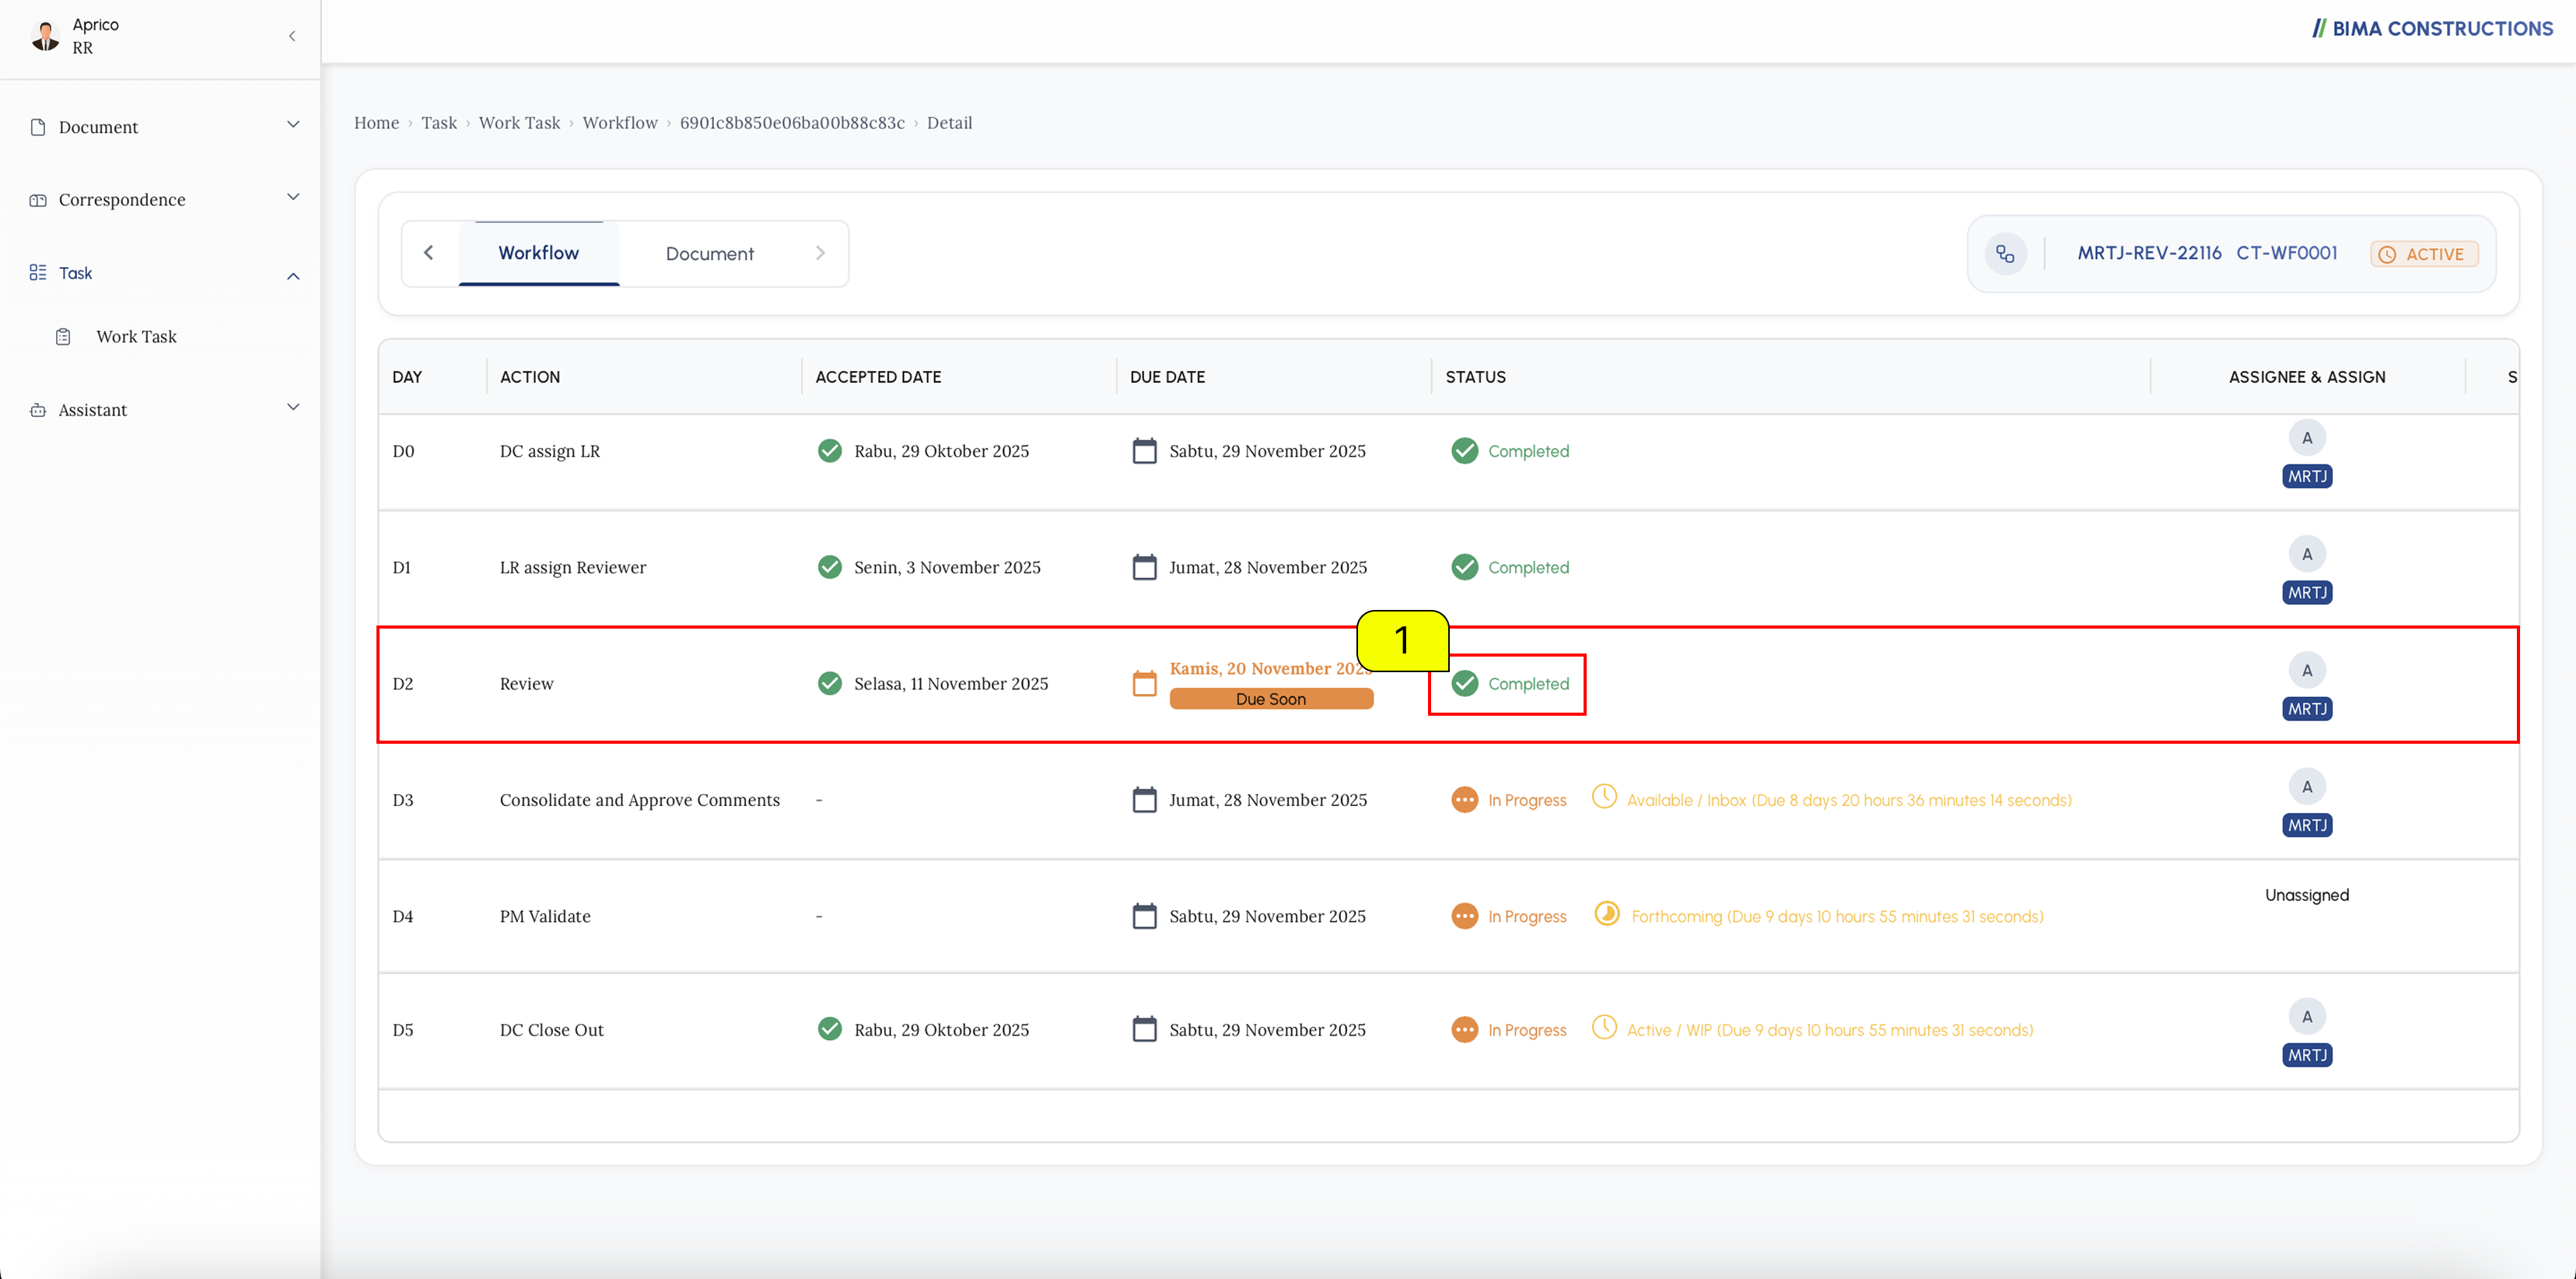Screen dimensions: 2576x1279
Task: Click 'Consolidate and Approve Comments' action text
Action: 640,800
